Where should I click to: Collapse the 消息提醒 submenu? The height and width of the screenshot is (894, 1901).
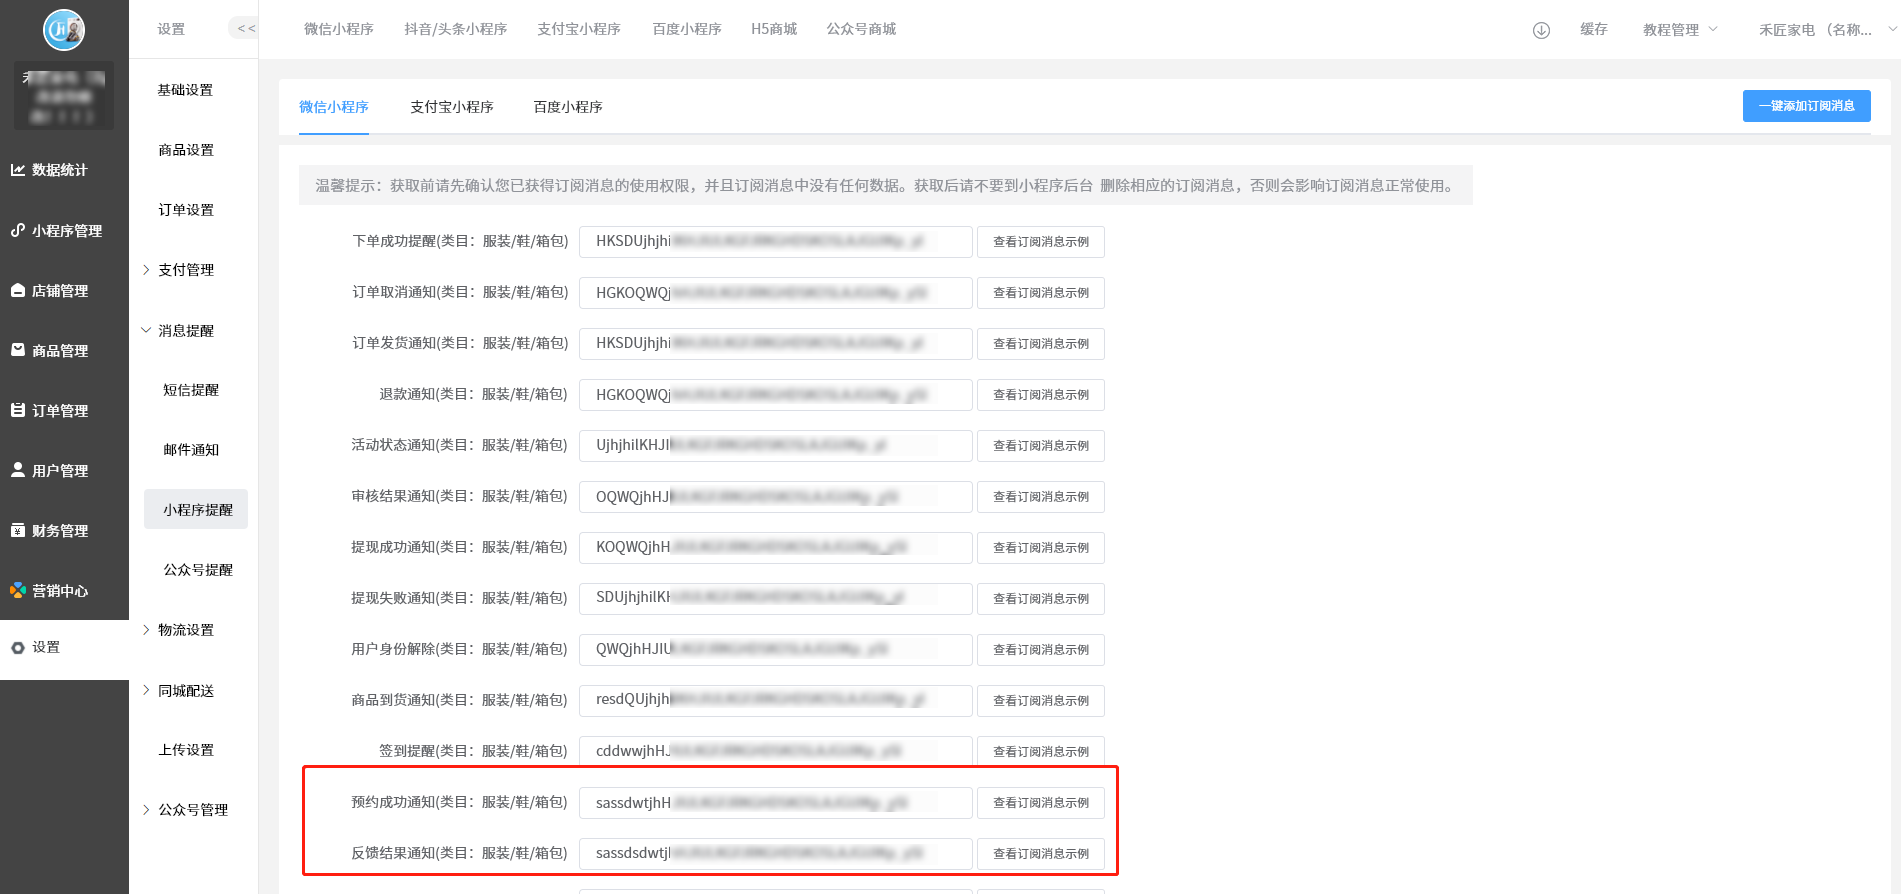pyautogui.click(x=146, y=330)
